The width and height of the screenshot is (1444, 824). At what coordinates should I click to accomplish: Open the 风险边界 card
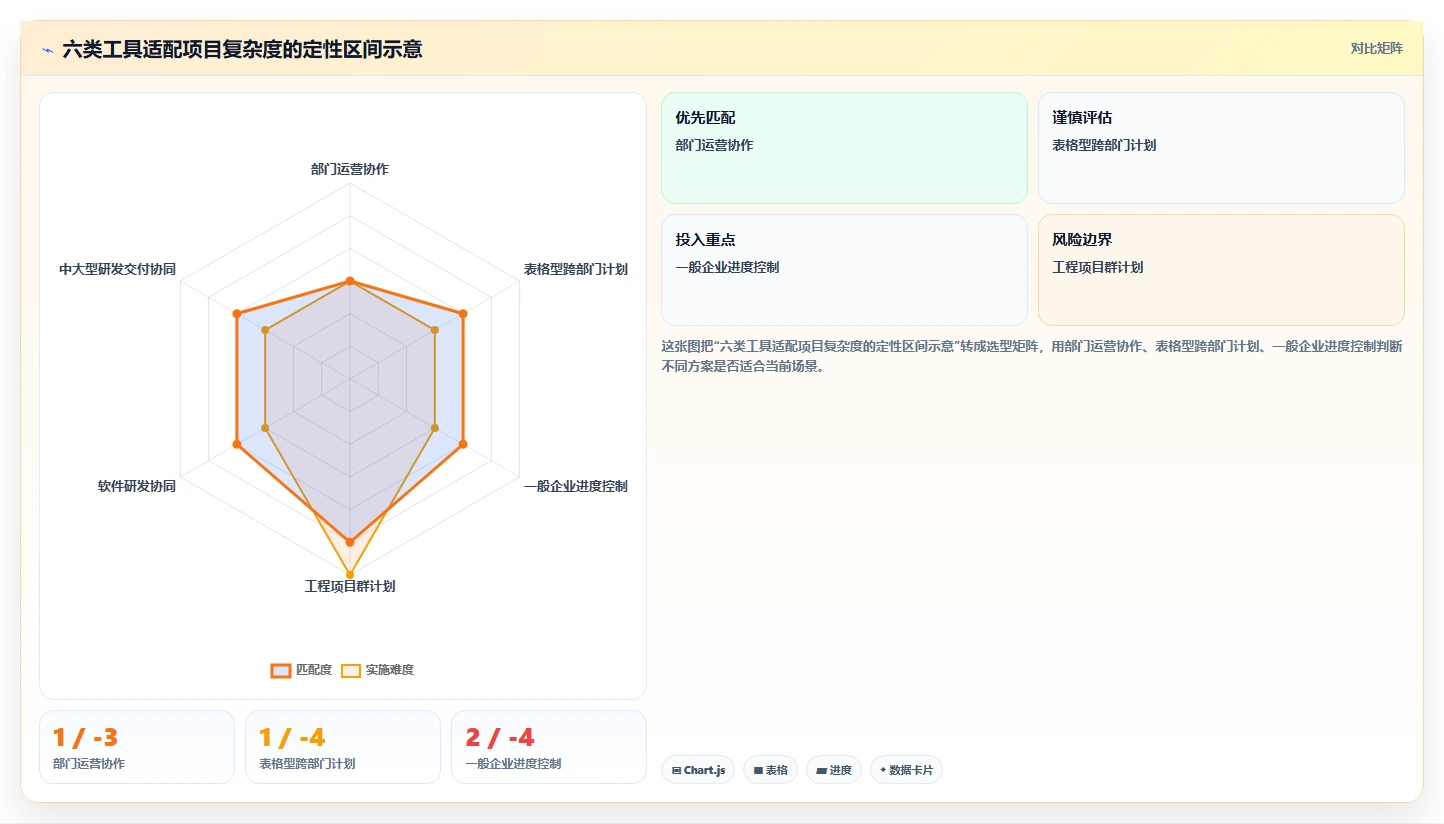click(1221, 270)
